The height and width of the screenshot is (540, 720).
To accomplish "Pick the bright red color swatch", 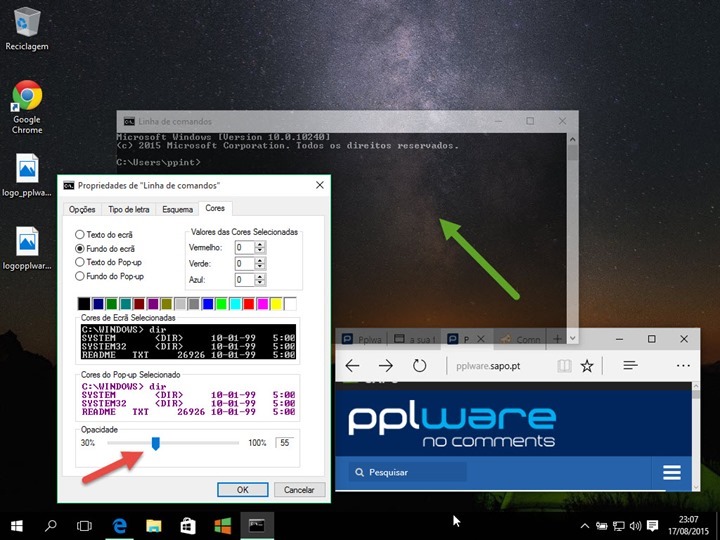I will coord(248,304).
